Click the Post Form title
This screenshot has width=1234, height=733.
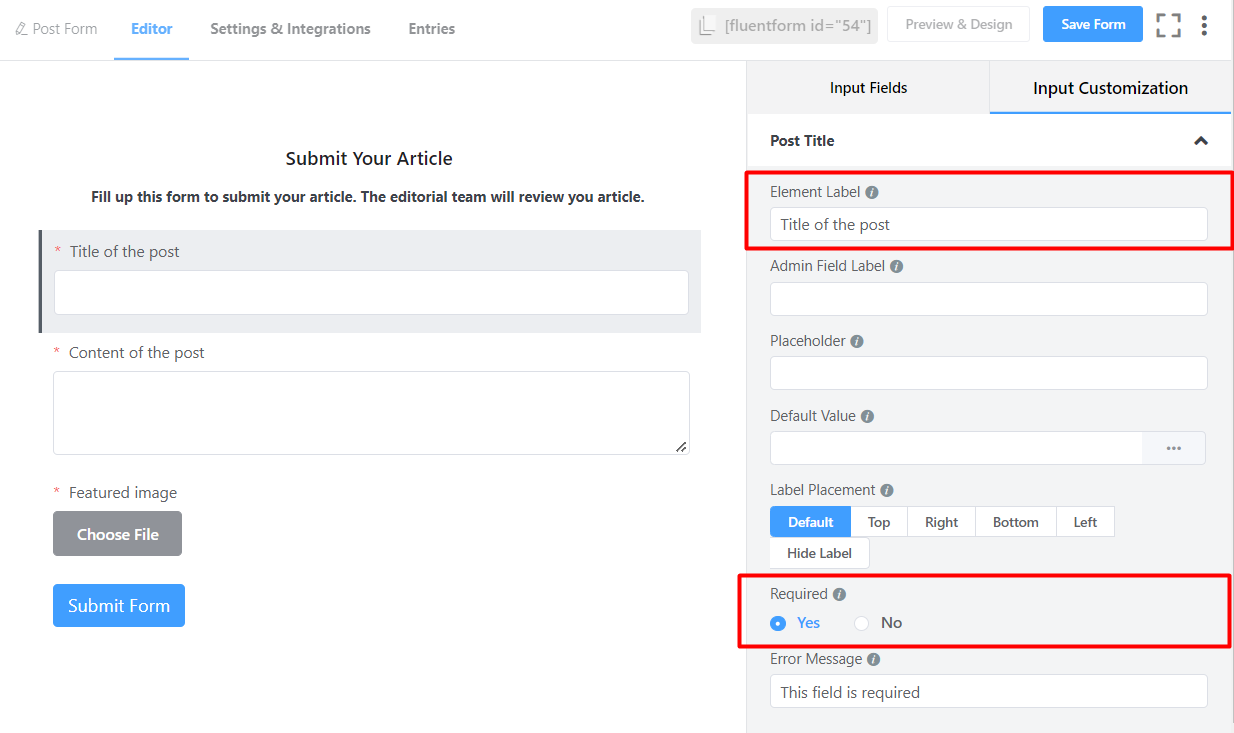(x=65, y=29)
